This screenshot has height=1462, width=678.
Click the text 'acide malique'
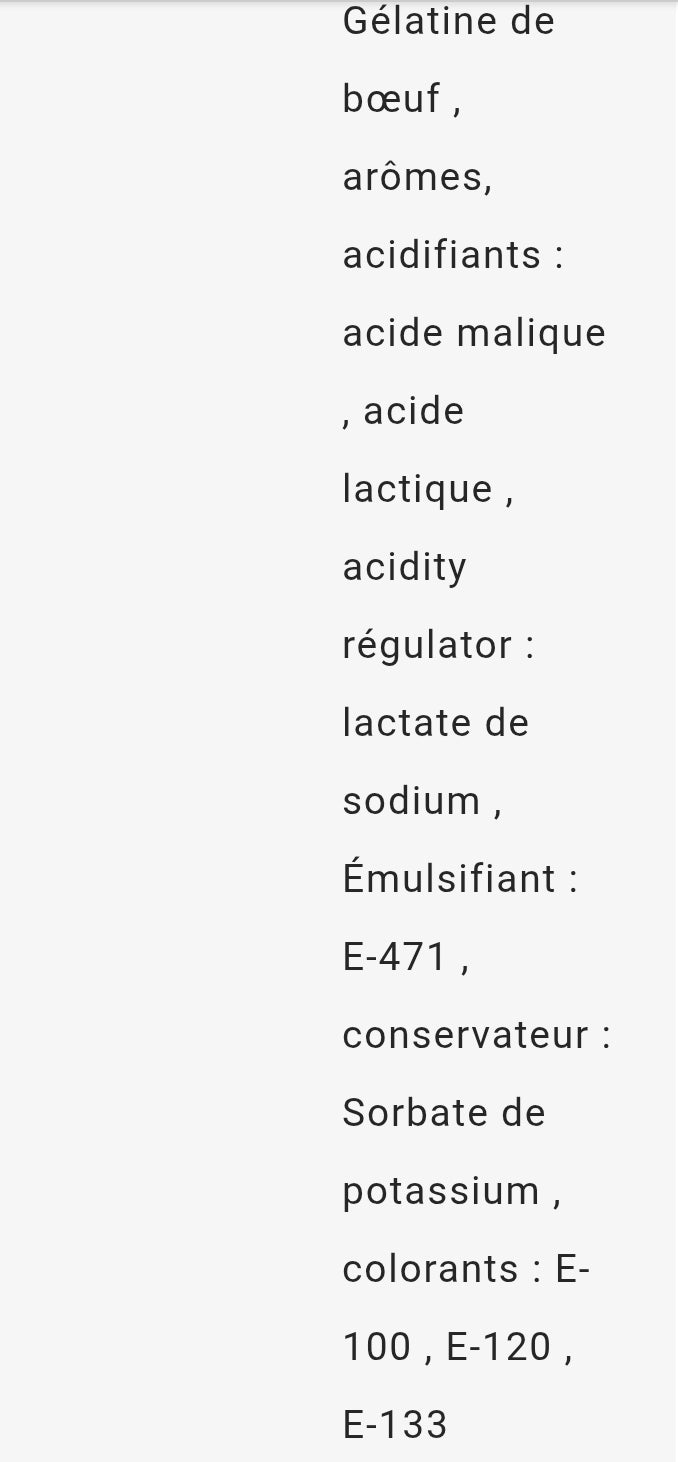tap(474, 333)
